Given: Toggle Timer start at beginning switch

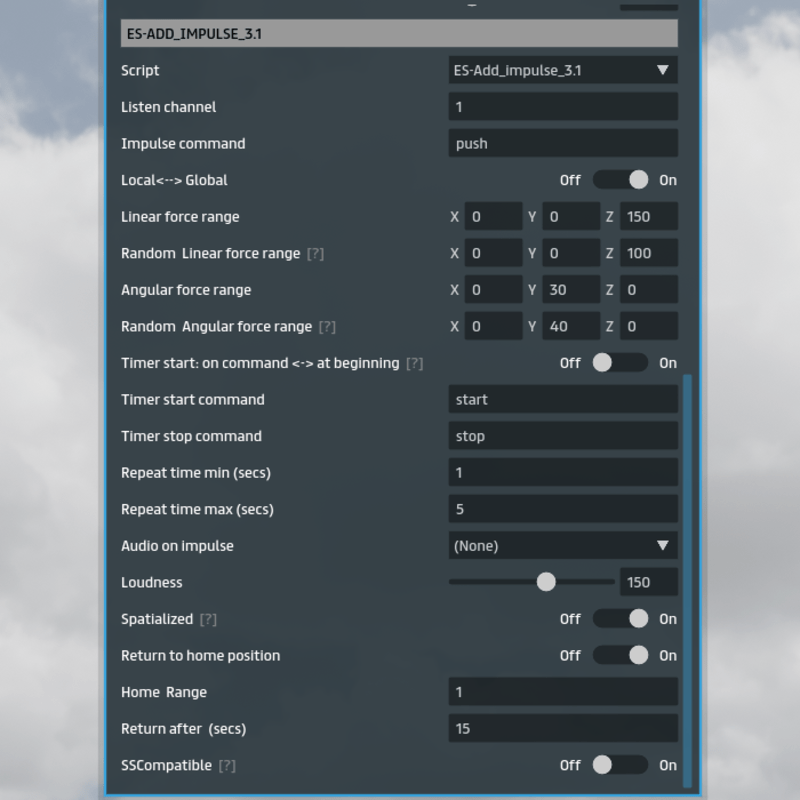Looking at the screenshot, I should (x=621, y=363).
